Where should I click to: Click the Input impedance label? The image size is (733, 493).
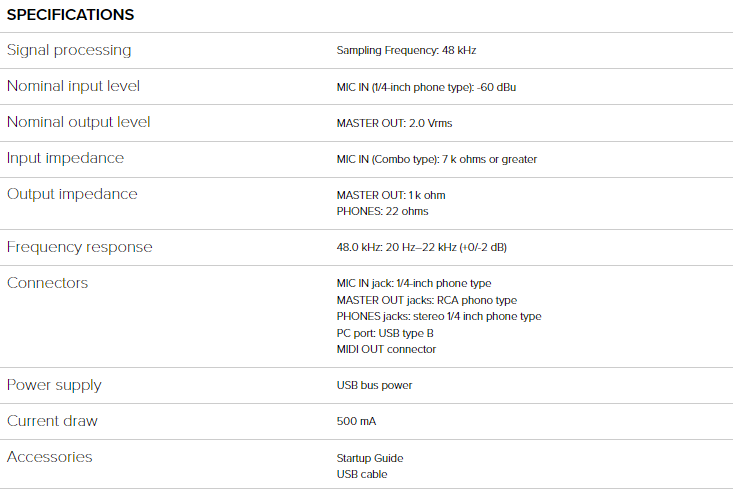pos(65,158)
